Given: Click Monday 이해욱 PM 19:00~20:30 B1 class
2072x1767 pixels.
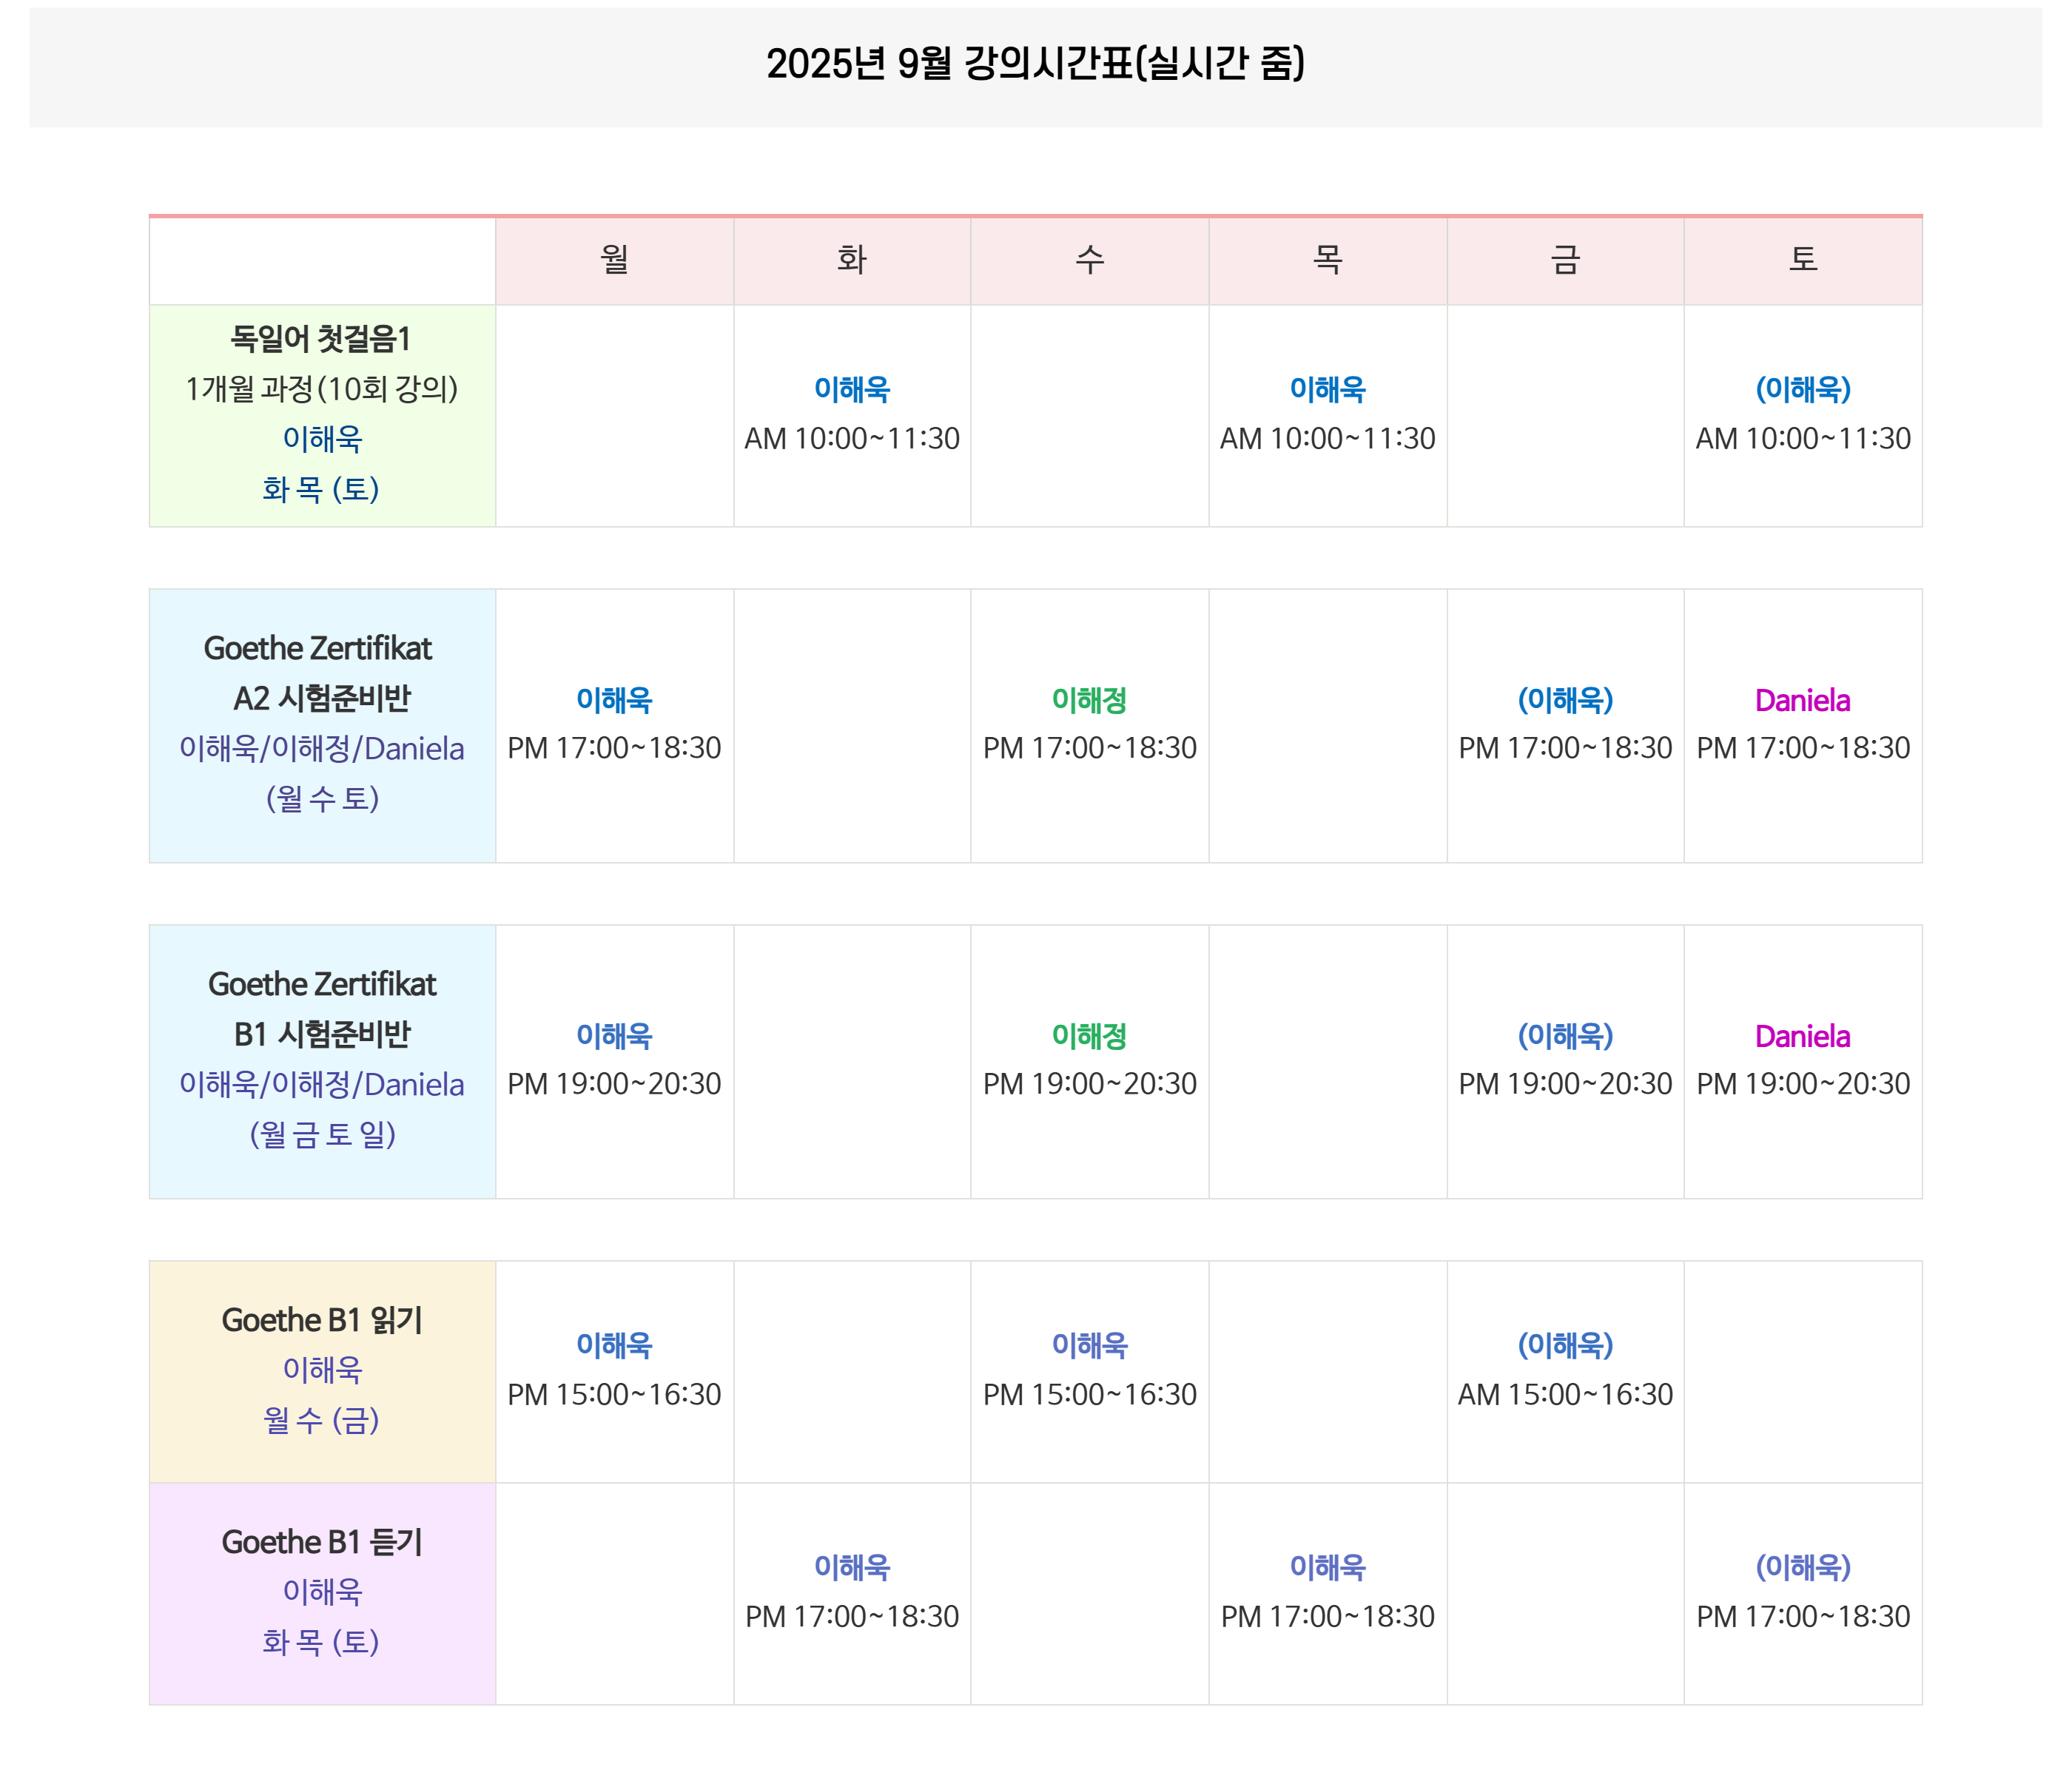Looking at the screenshot, I should point(614,1061).
